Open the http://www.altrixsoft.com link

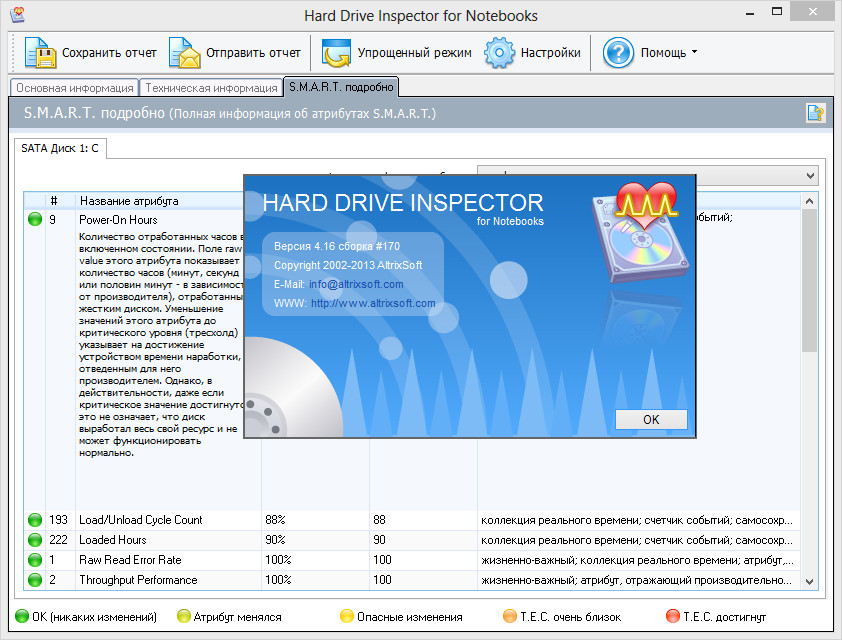[x=372, y=304]
